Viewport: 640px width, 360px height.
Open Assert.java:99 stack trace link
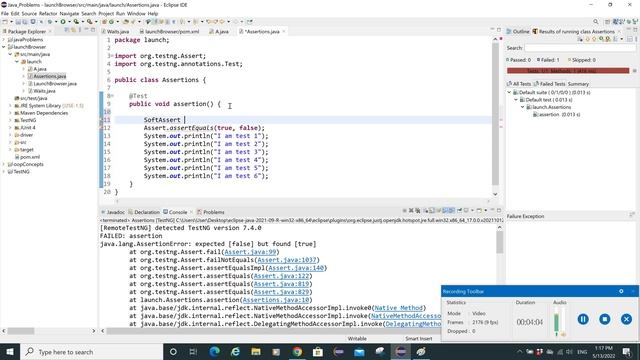[x=250, y=252]
